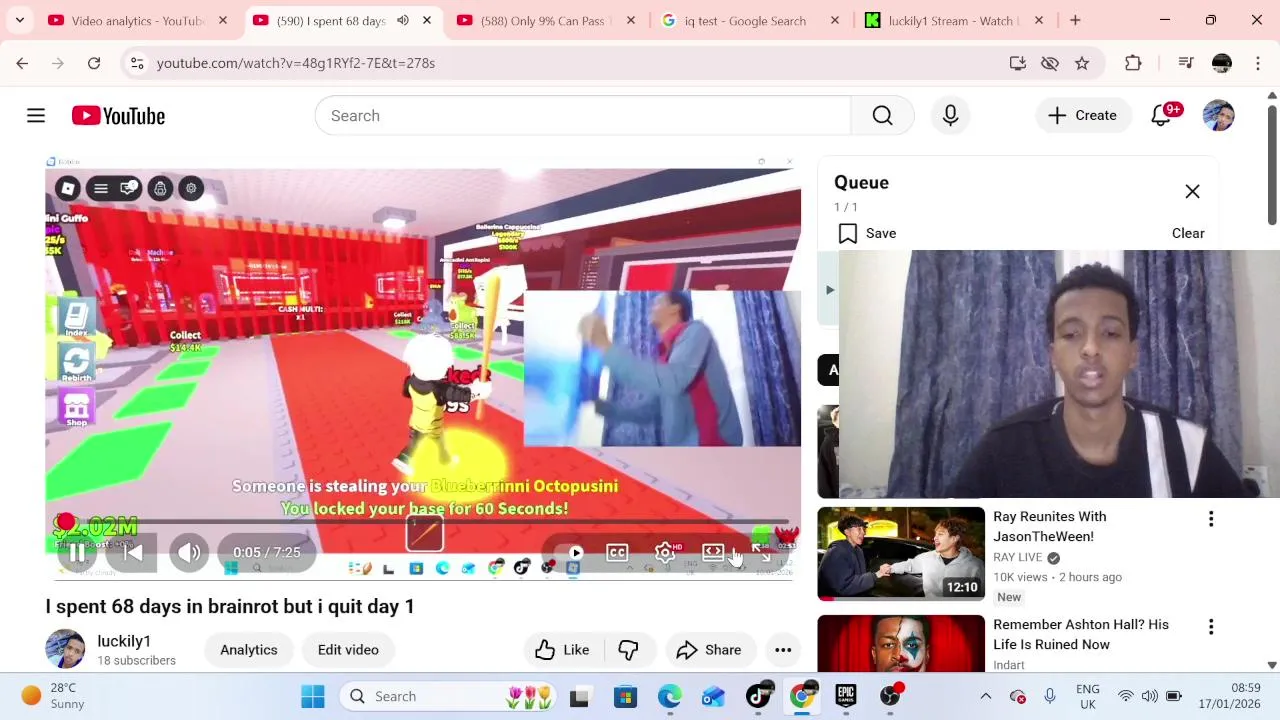Toggle closed captions CC button

[x=617, y=552]
